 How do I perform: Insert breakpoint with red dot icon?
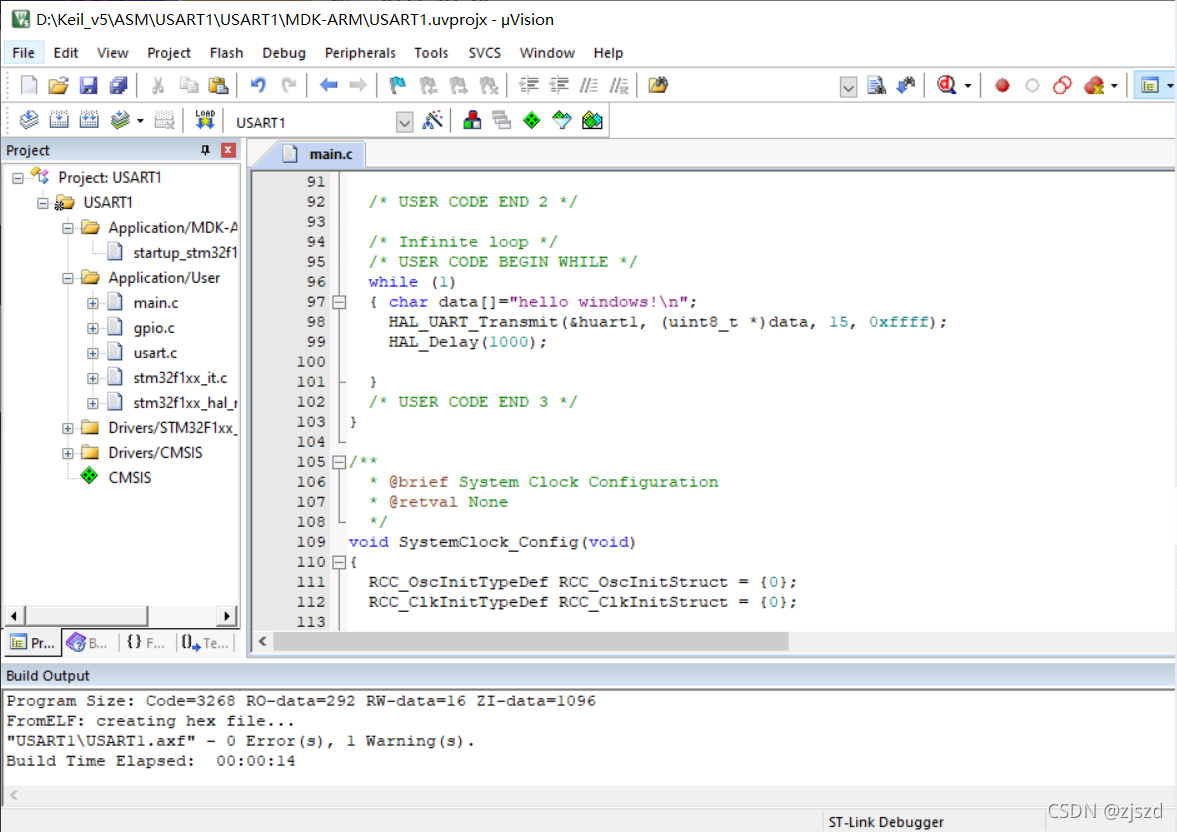pos(1002,86)
